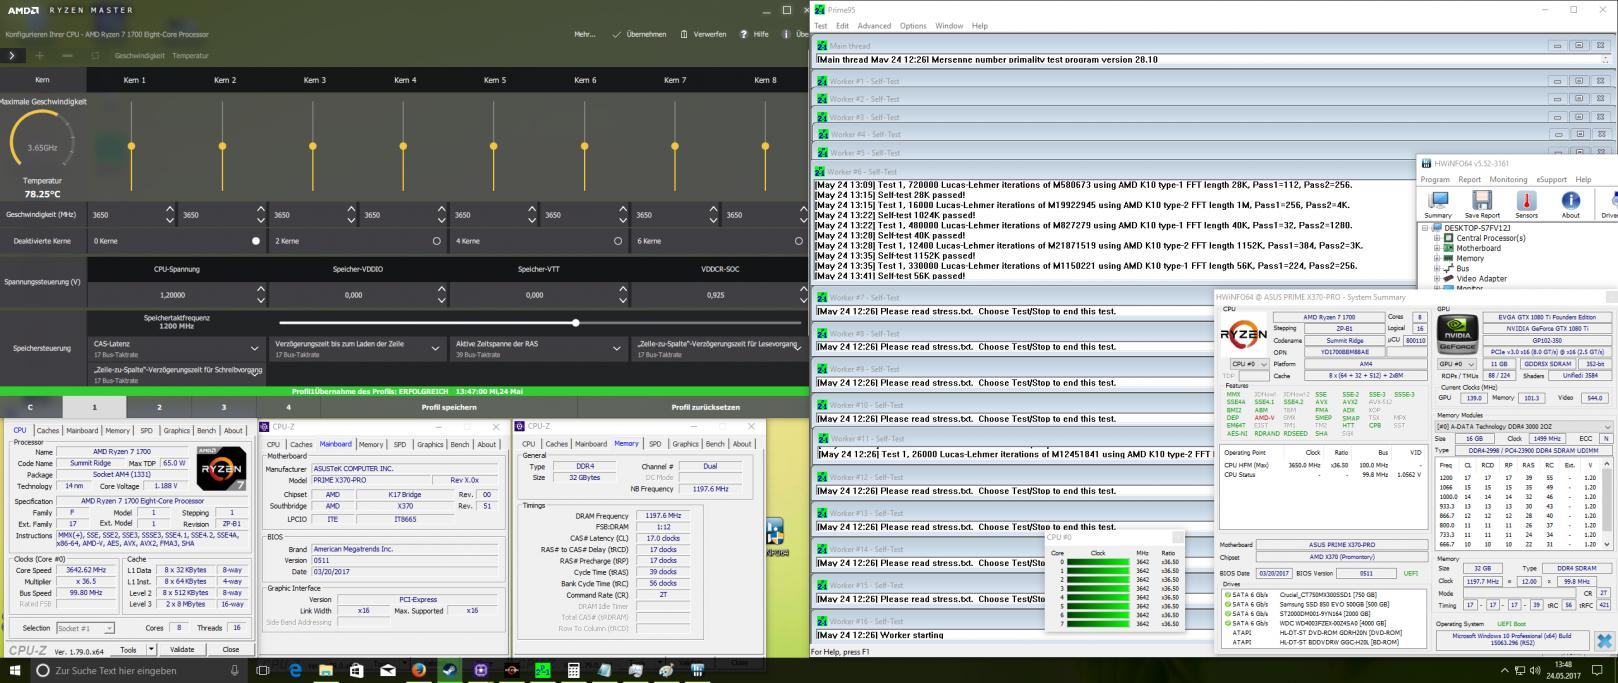Image resolution: width=1618 pixels, height=683 pixels.
Task: Open the A-DATA memory module dropdown
Action: click(1524, 427)
